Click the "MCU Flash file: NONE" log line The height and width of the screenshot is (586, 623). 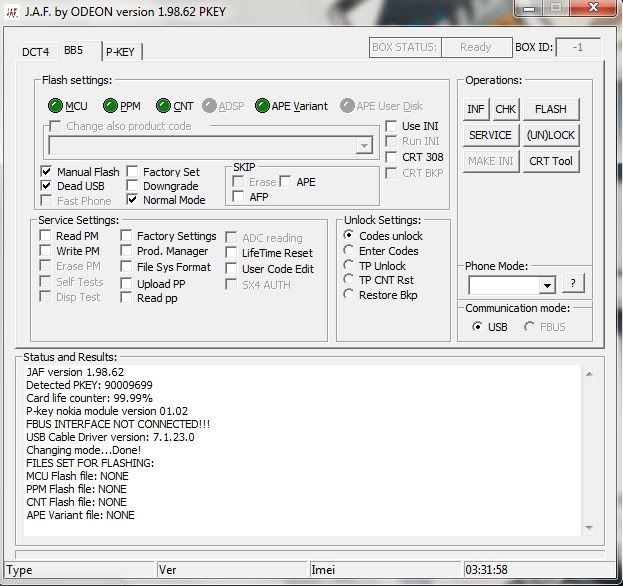coord(77,476)
